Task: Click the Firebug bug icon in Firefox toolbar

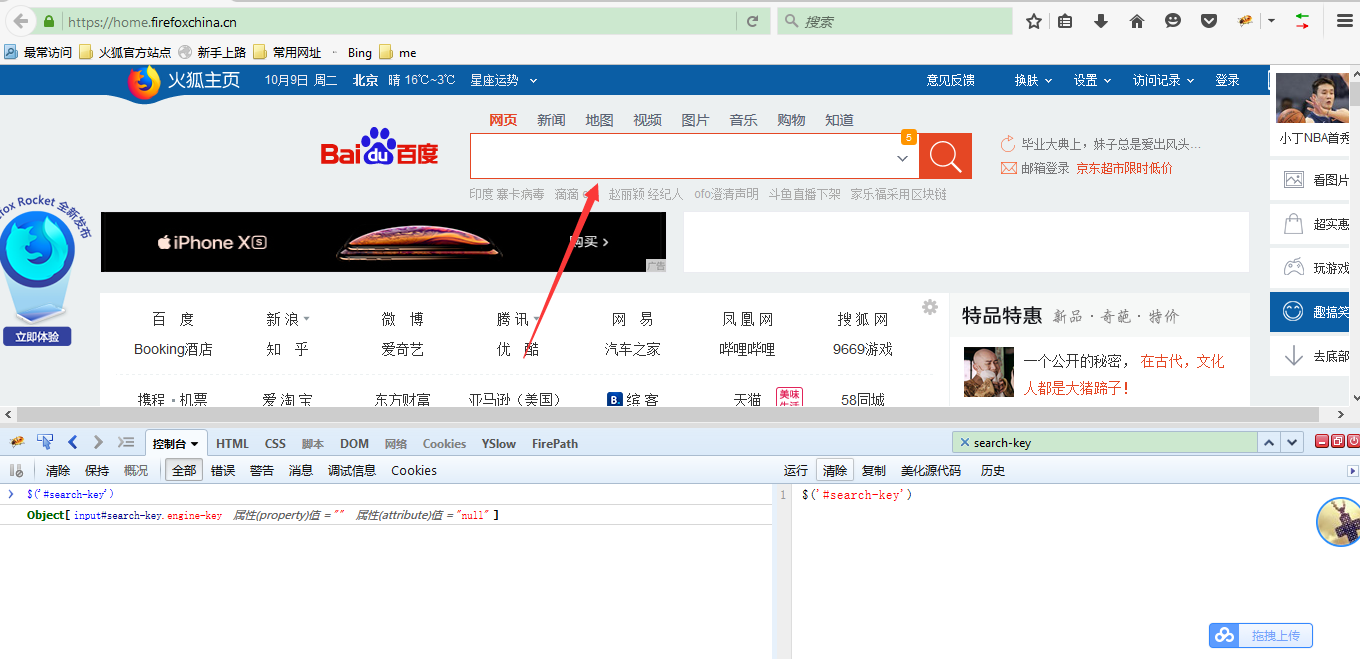Action: [1246, 21]
